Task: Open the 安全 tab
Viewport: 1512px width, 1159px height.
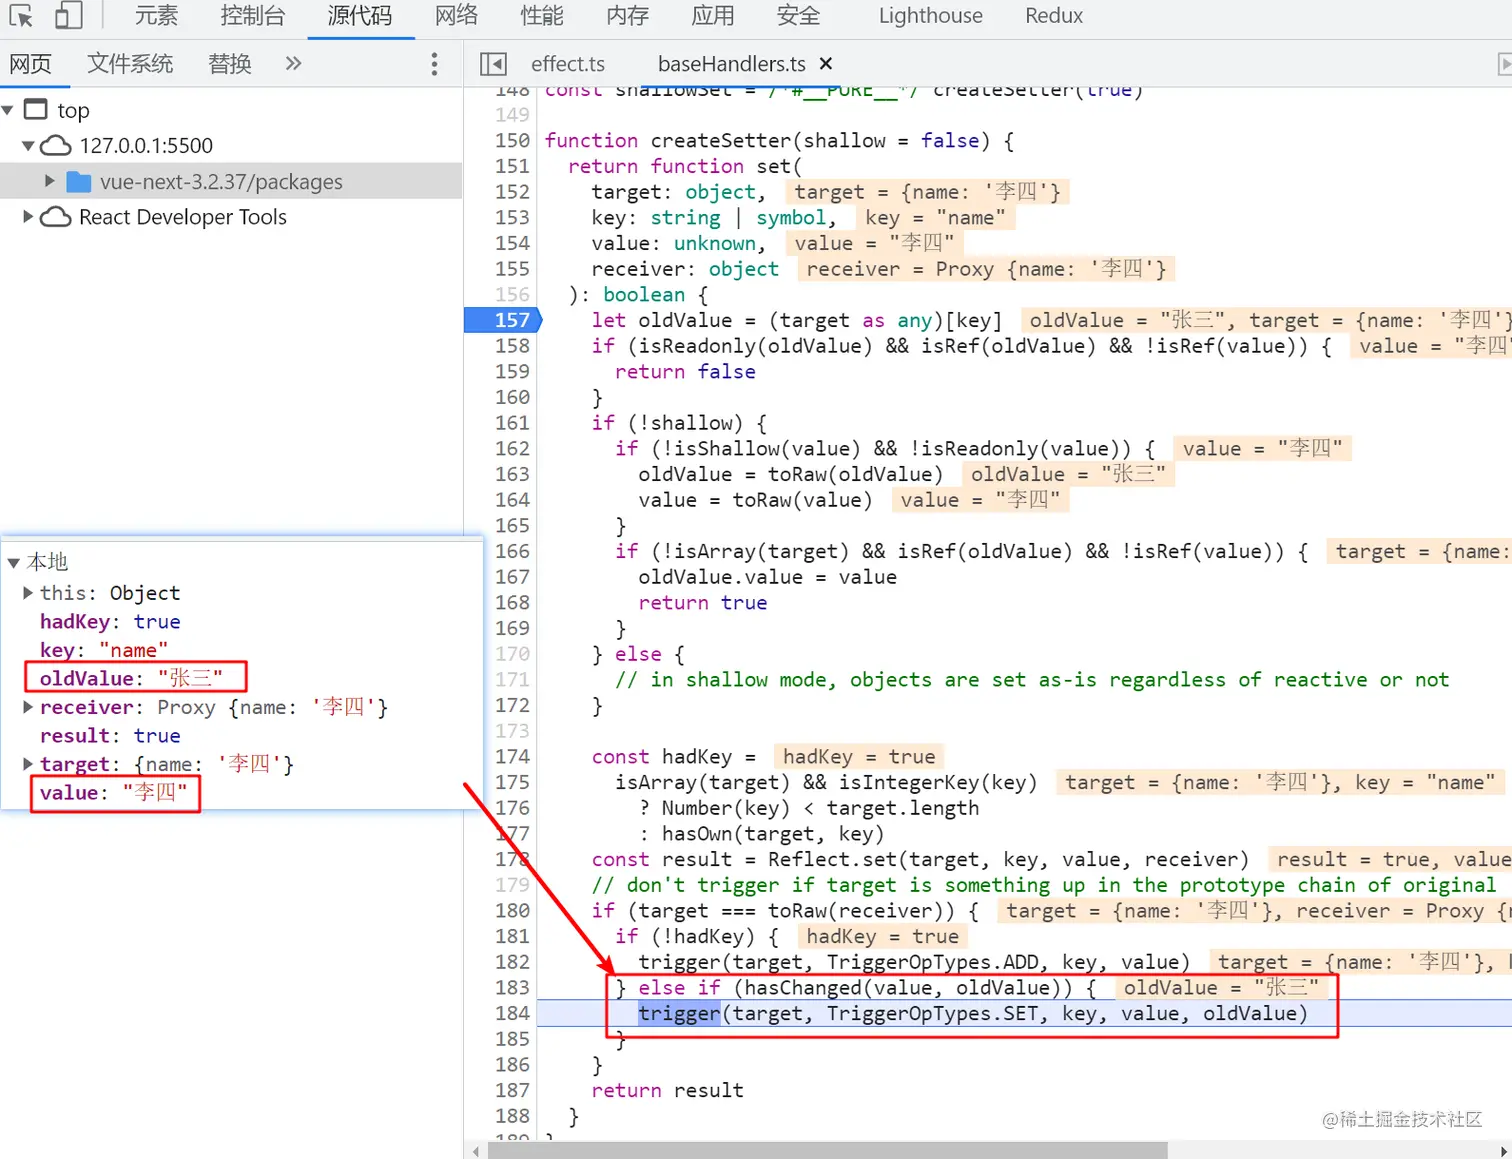Action: 798,16
